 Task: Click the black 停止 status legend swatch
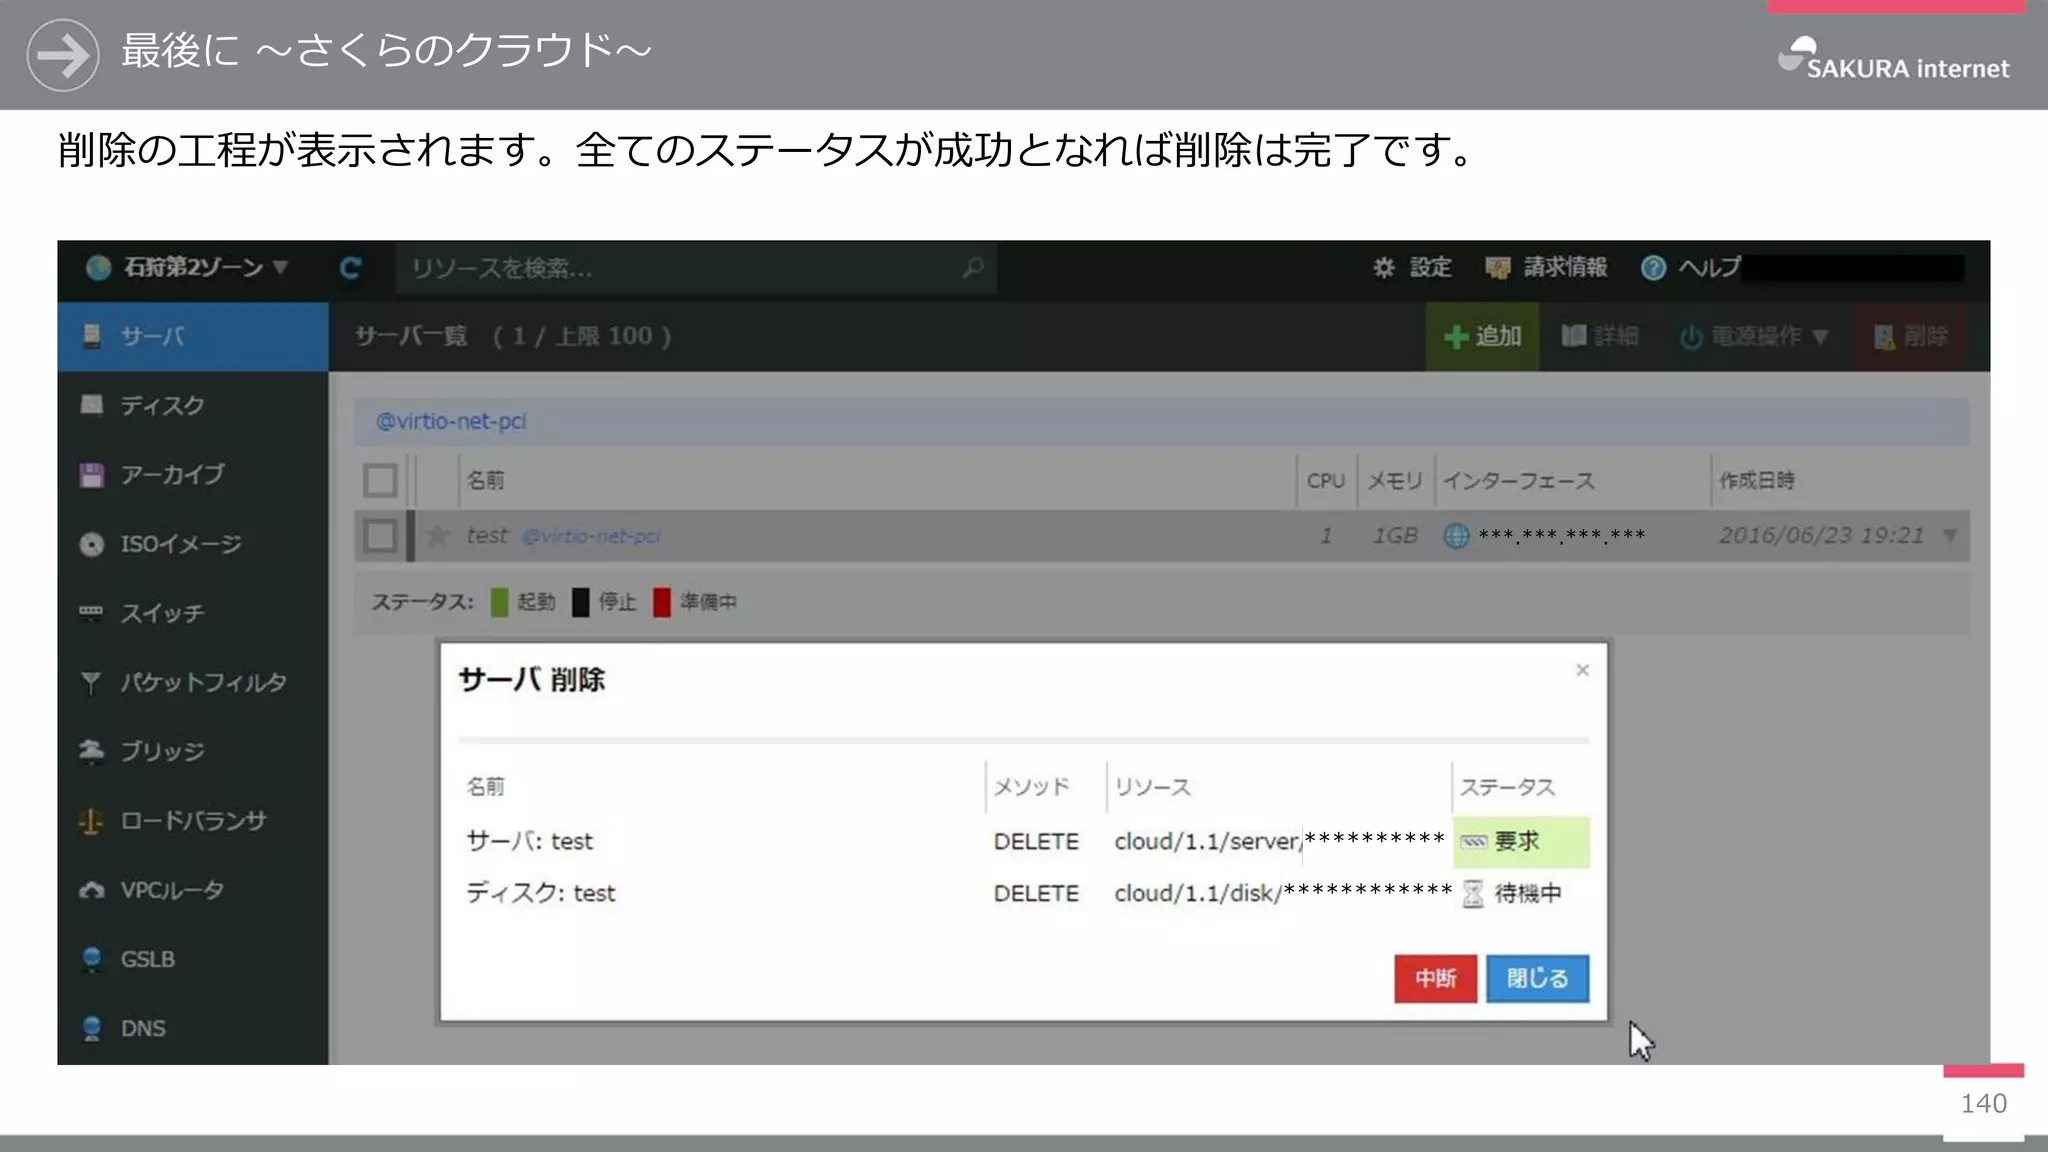click(580, 602)
